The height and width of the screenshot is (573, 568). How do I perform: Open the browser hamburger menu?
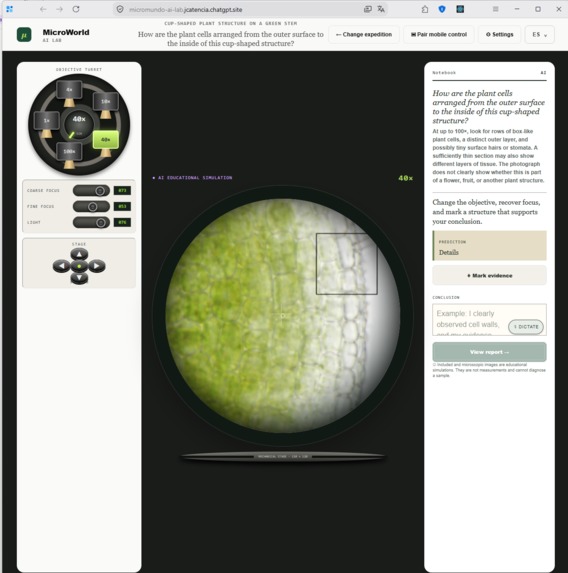point(496,9)
